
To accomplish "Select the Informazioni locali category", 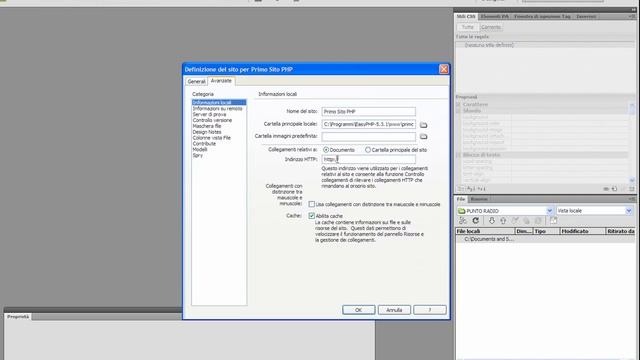I will coord(219,102).
